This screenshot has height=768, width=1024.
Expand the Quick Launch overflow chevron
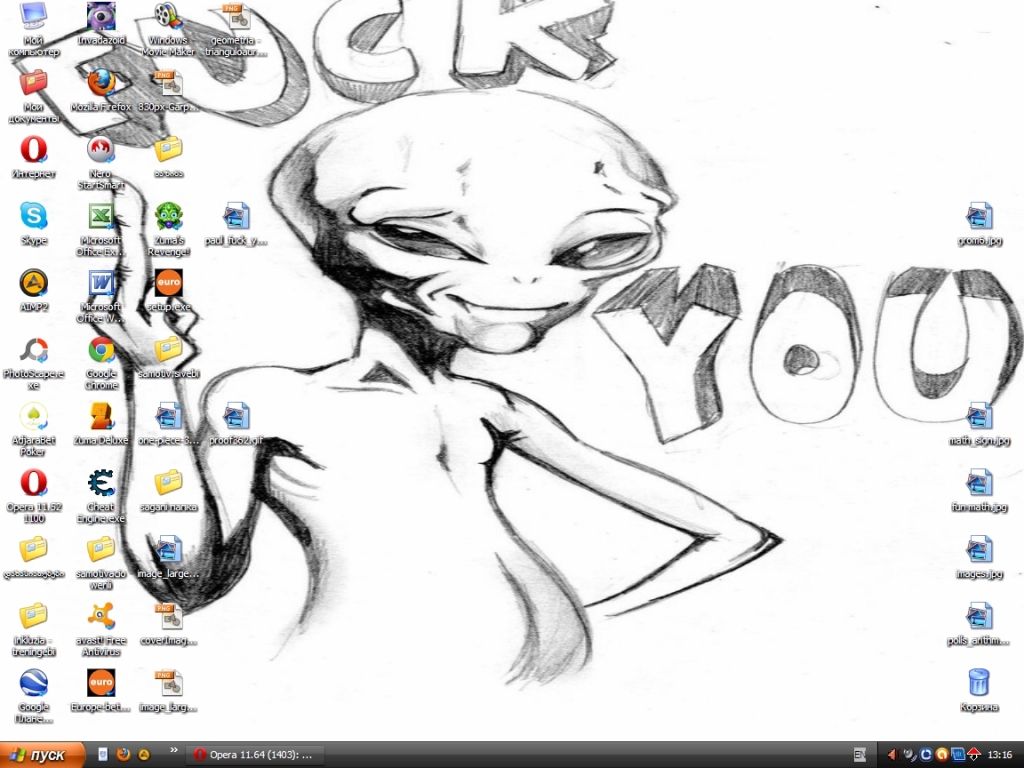pos(174,749)
